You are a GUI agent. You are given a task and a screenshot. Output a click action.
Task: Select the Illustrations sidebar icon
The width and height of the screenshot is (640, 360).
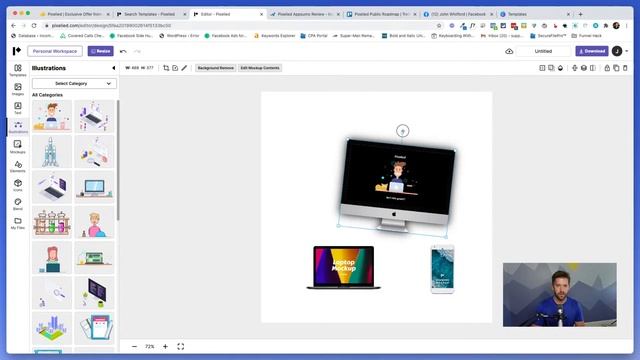click(x=18, y=127)
